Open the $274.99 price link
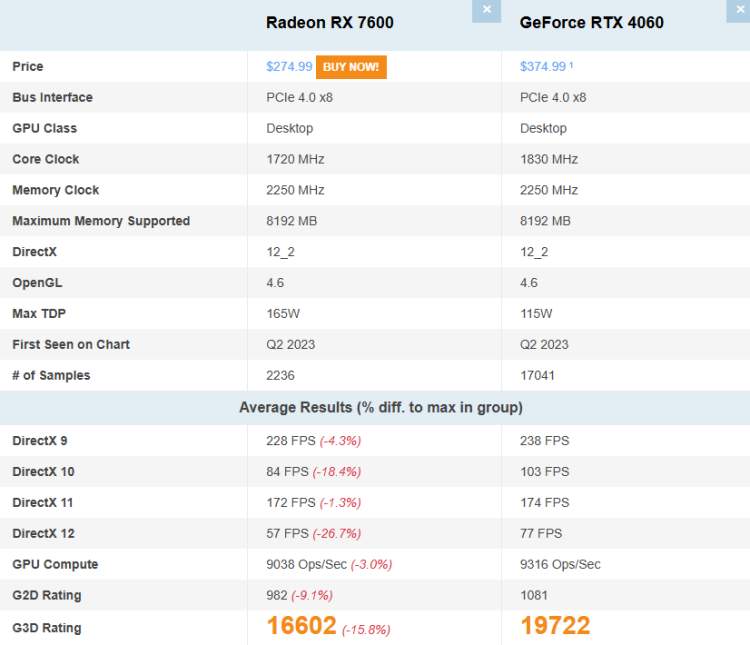The image size is (750, 645). [289, 67]
